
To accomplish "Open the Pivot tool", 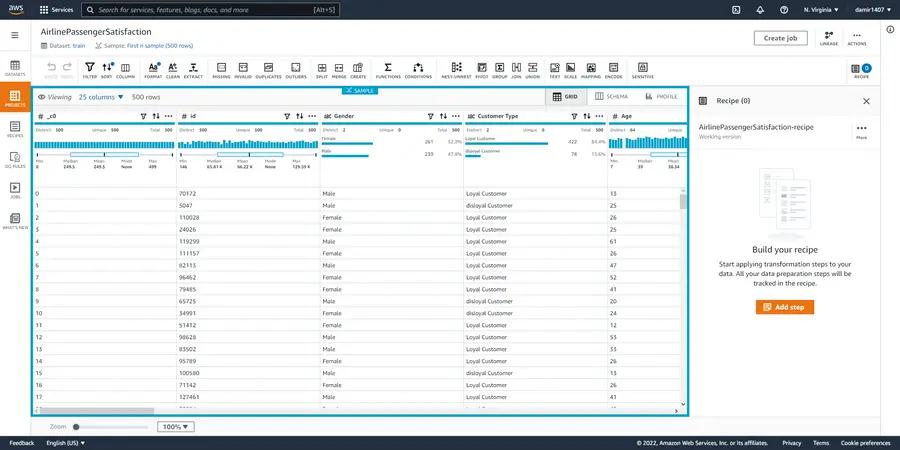I will click(x=482, y=70).
